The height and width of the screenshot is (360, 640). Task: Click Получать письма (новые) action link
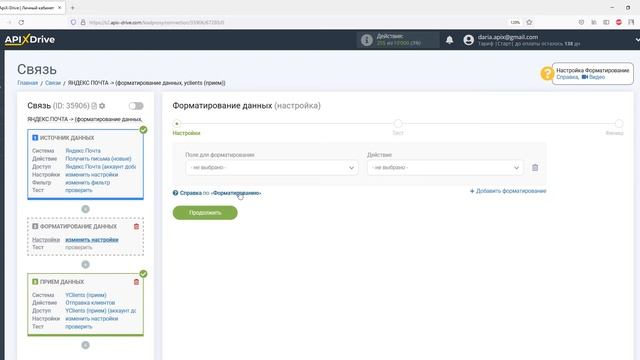(x=98, y=159)
